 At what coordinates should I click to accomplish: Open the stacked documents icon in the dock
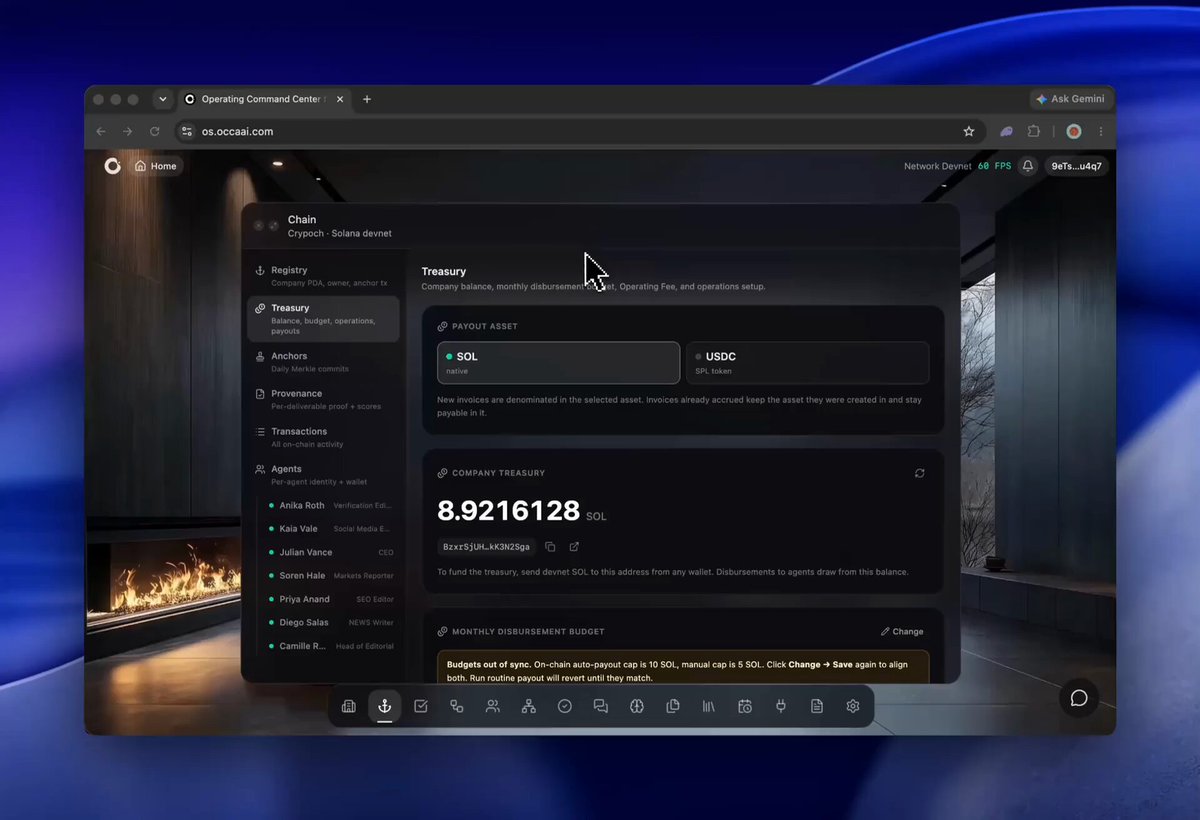[x=673, y=706]
